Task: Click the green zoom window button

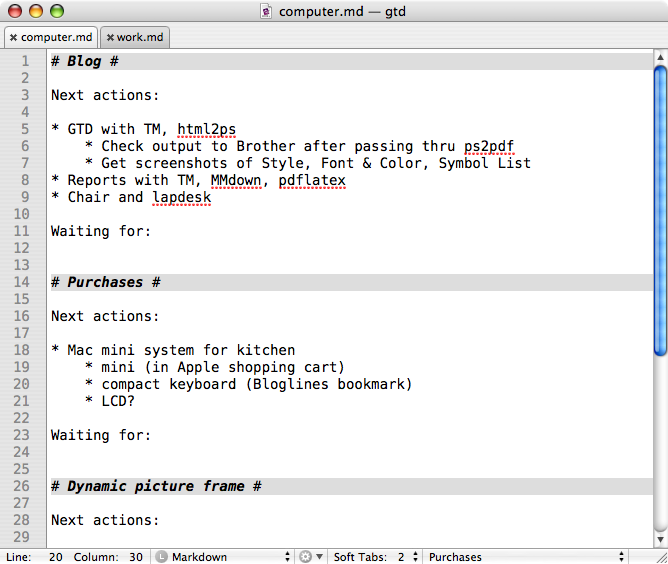Action: point(57,11)
